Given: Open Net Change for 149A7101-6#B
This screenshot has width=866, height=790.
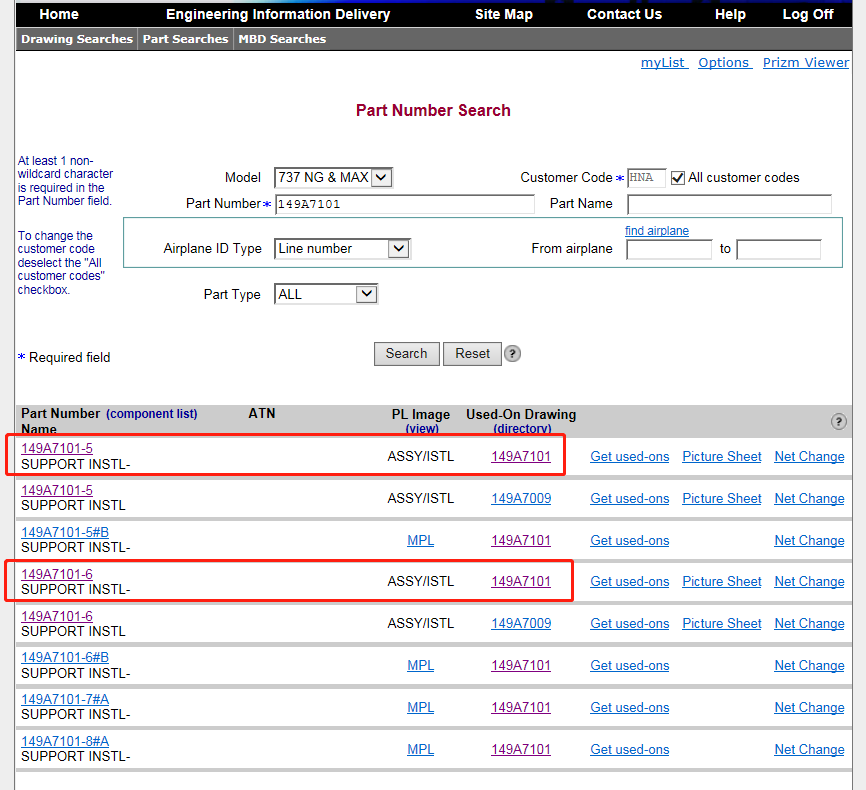Looking at the screenshot, I should 809,665.
